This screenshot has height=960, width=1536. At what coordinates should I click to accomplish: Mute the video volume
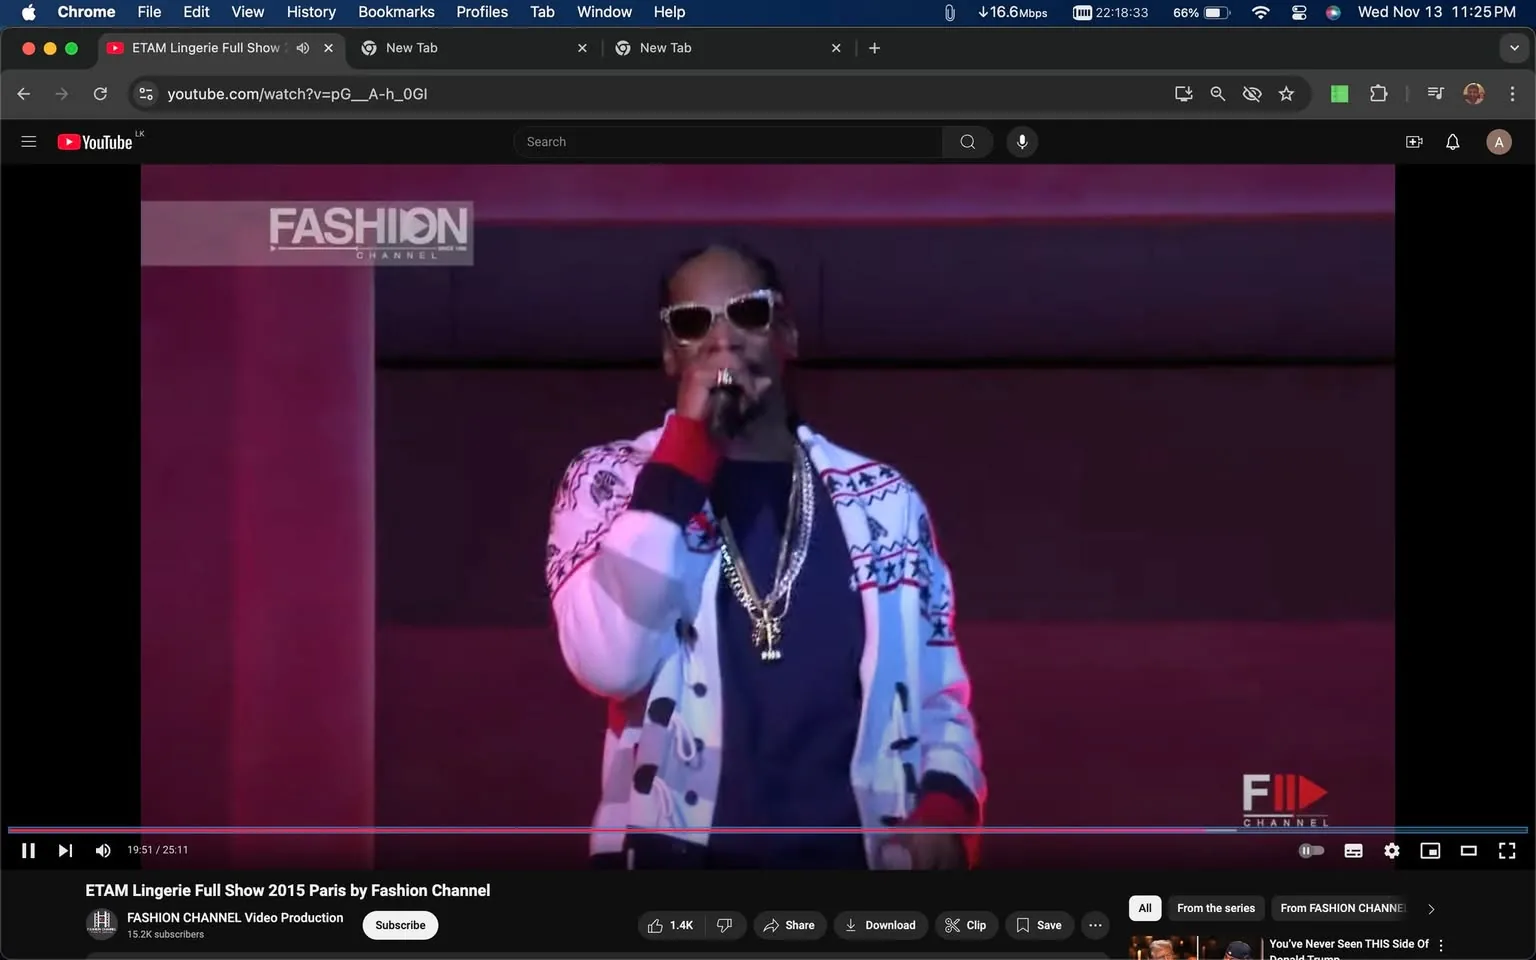[x=102, y=850]
